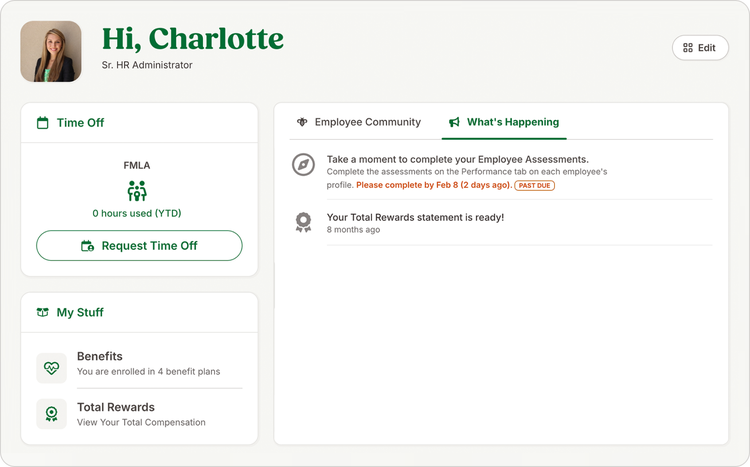Switch to the Employee Community tab
750x467 pixels.
[x=359, y=122]
